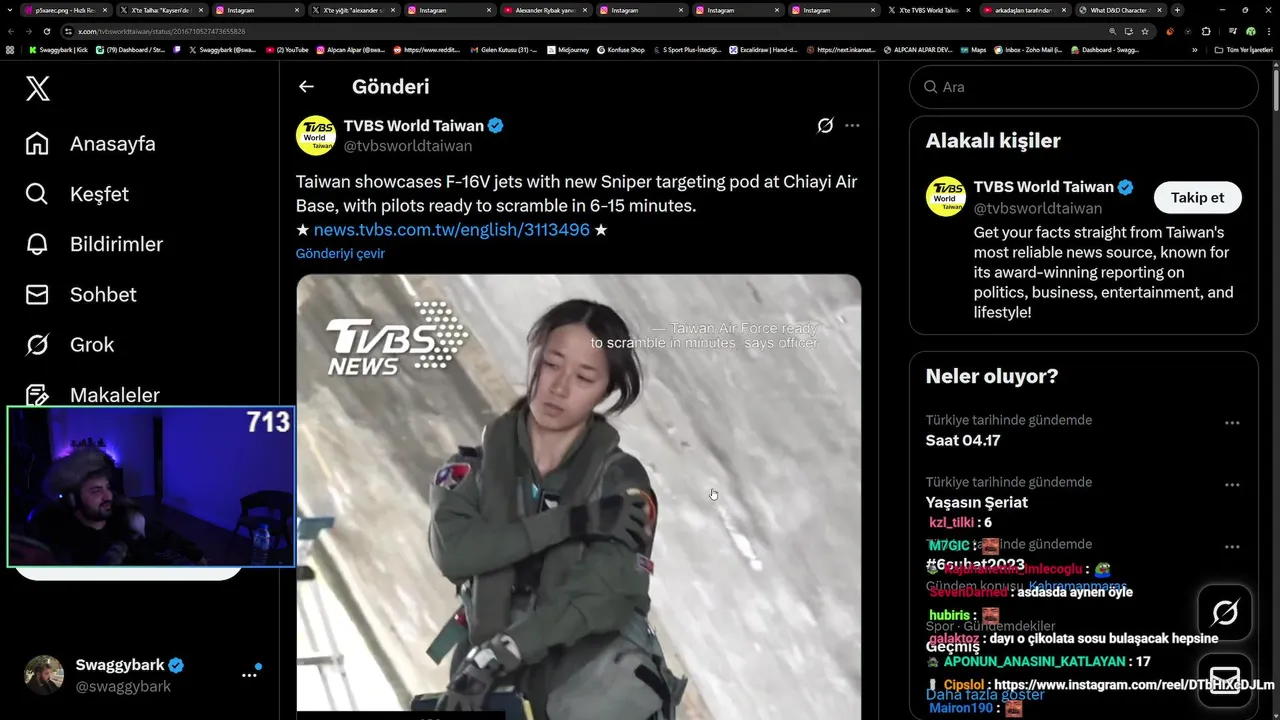The width and height of the screenshot is (1280, 720).
Task: Open Swaggybark account menu dots
Action: [249, 675]
